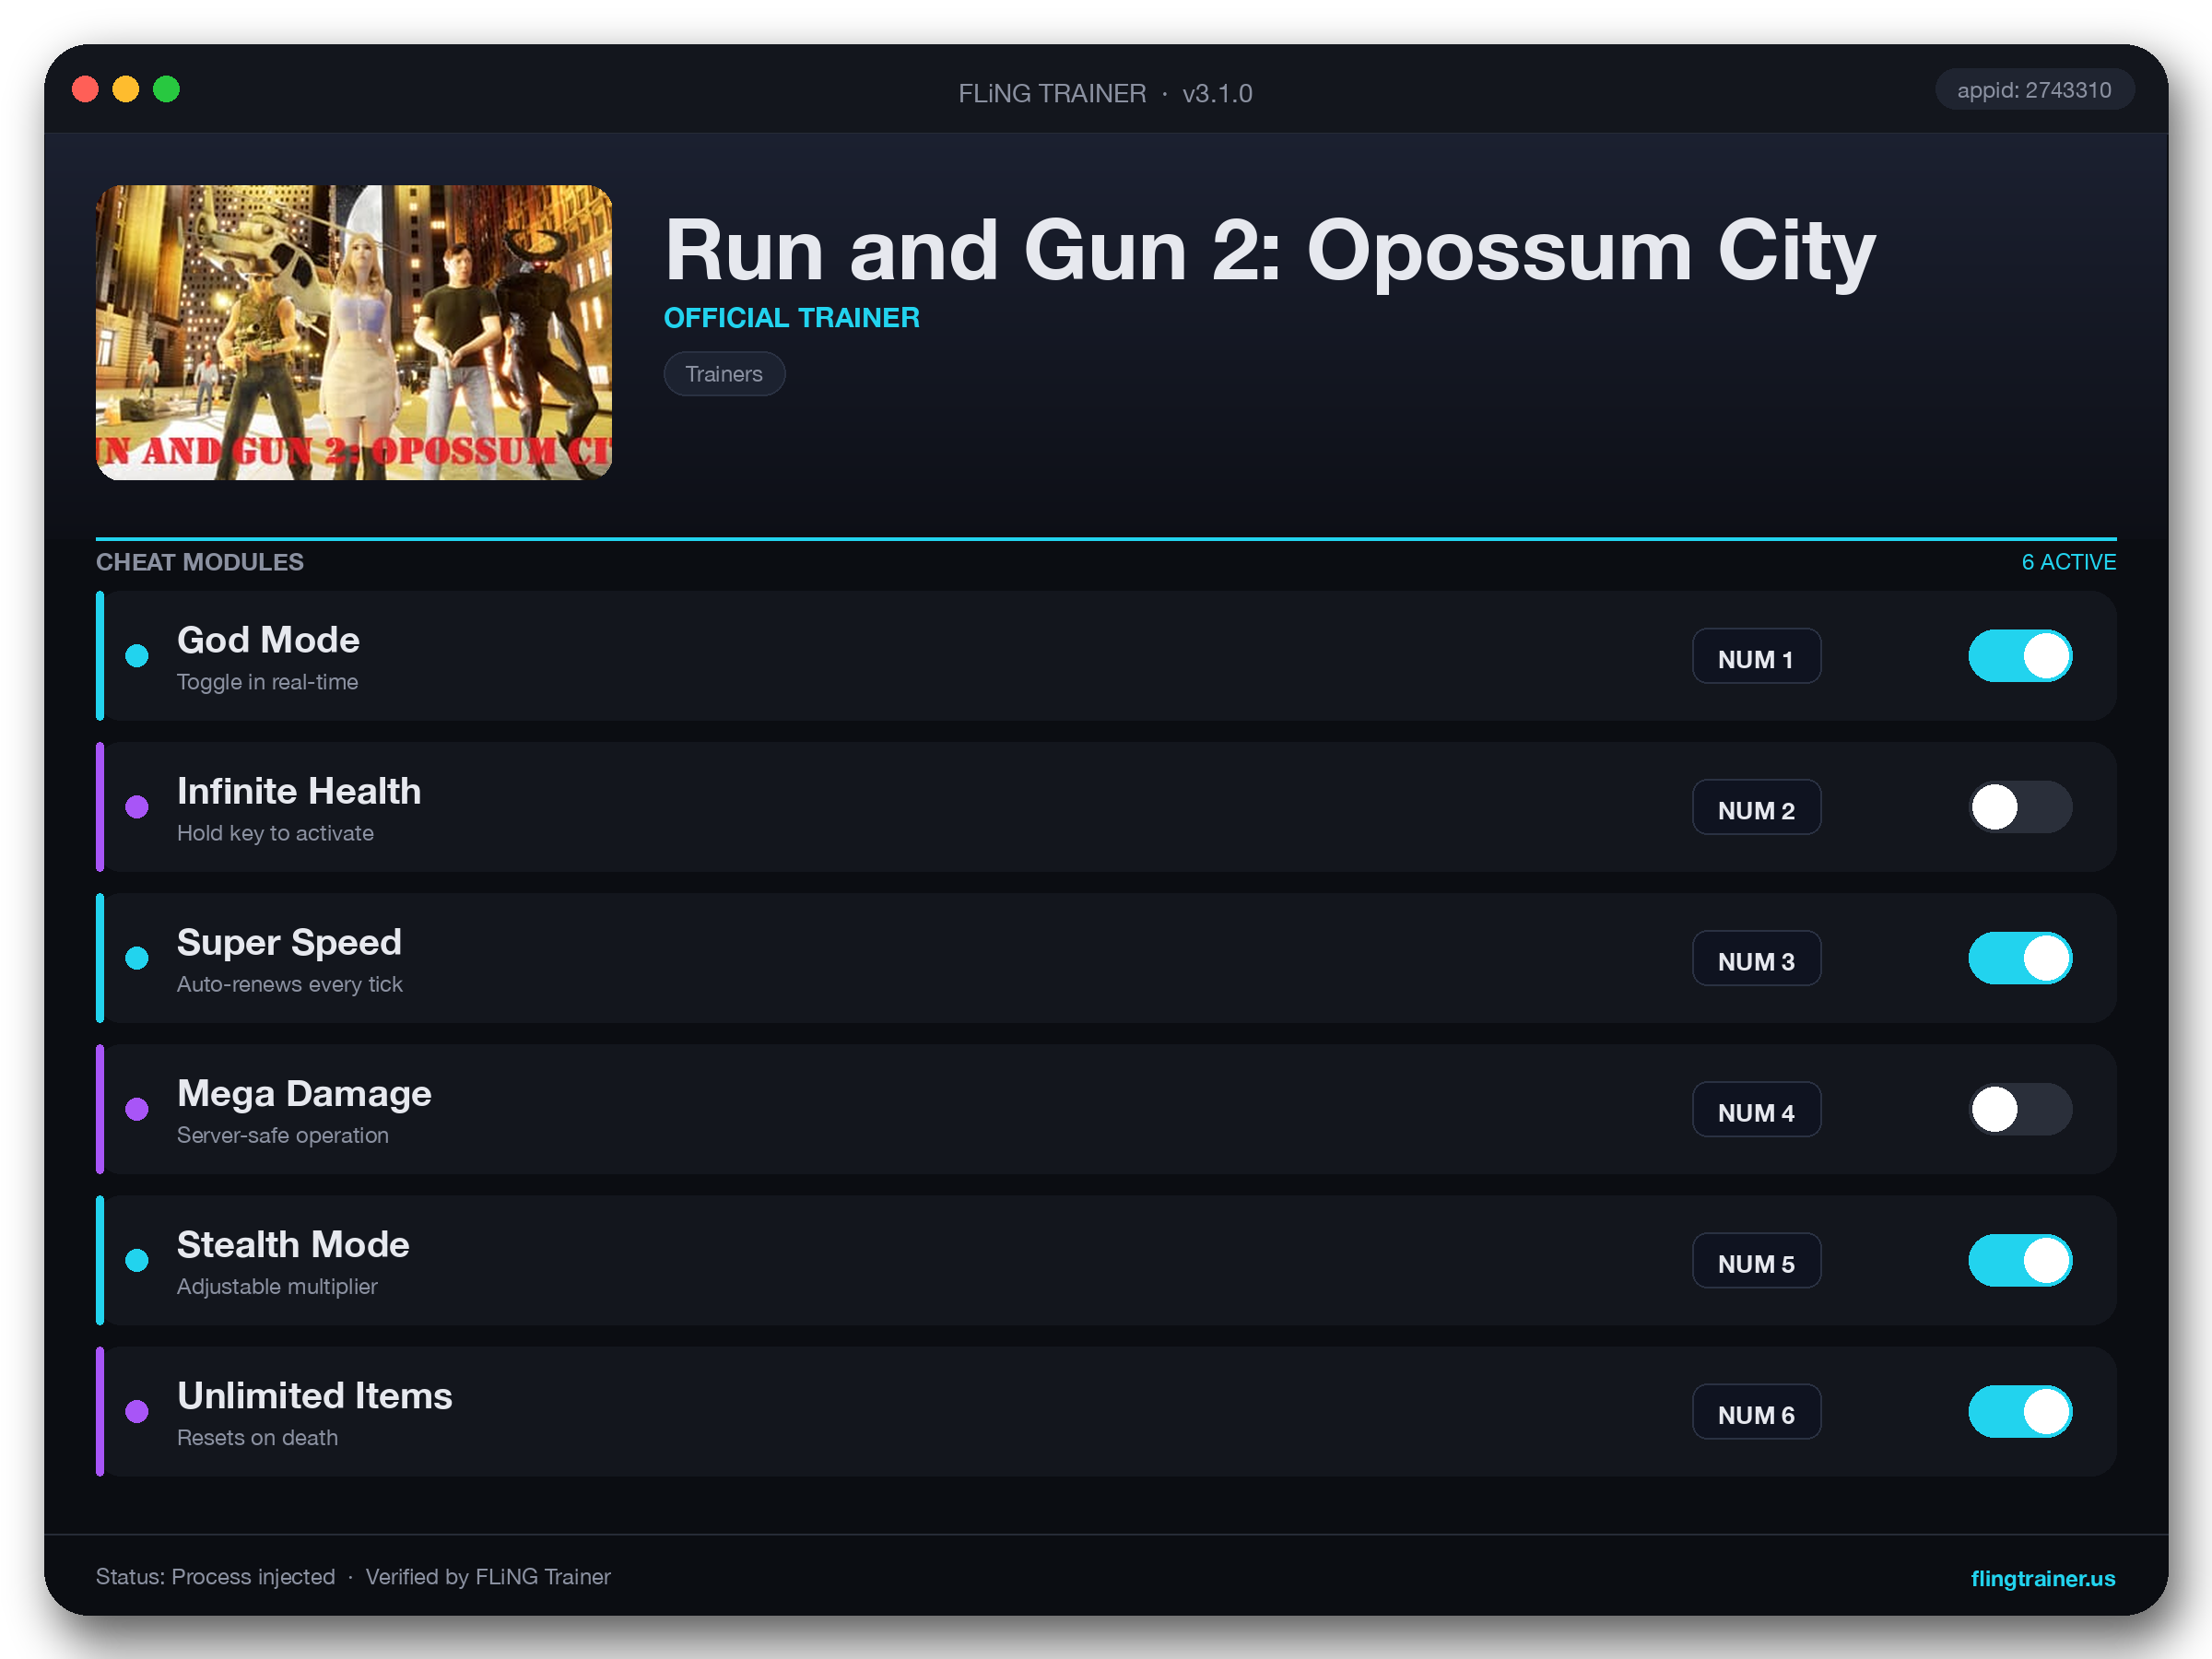2212x1659 pixels.
Task: Click the God Mode status dot
Action: pos(137,656)
